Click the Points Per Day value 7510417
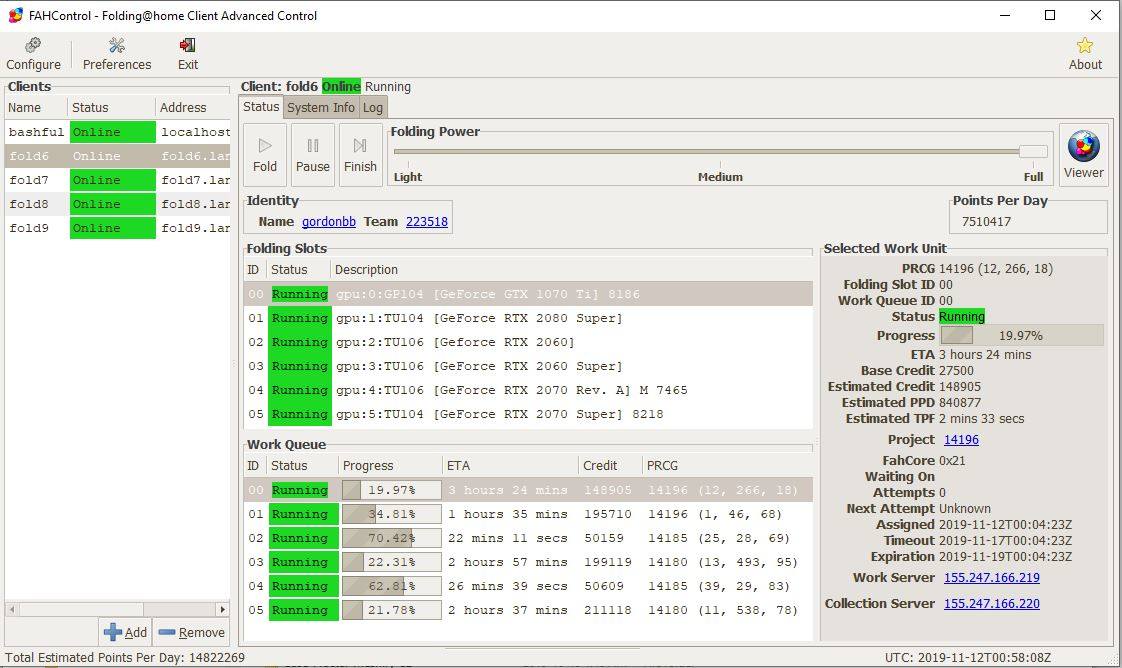 [986, 222]
